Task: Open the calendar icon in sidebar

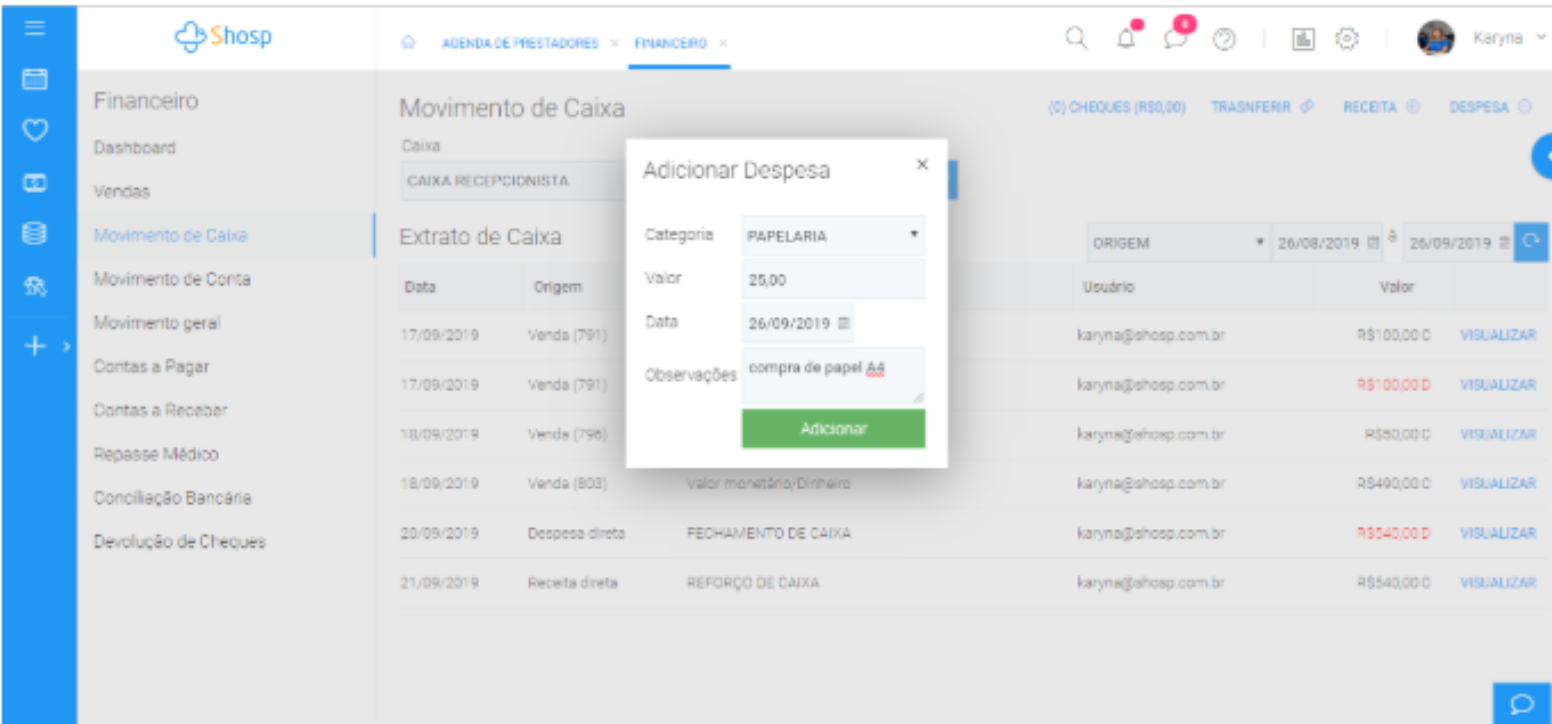Action: [x=35, y=78]
